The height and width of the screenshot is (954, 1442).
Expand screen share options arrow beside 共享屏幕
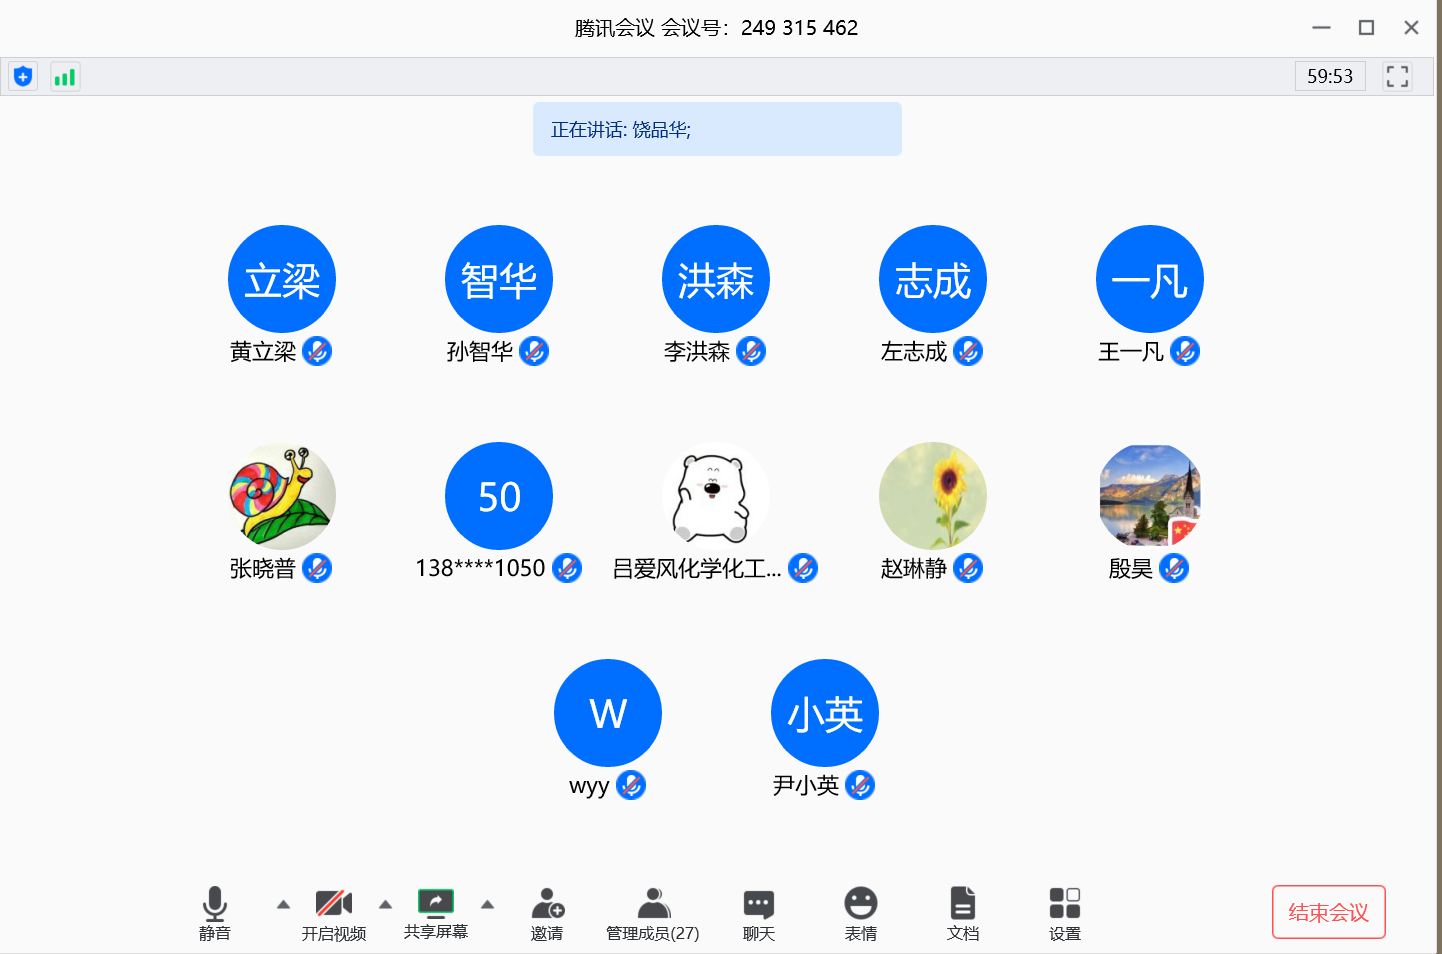[487, 904]
